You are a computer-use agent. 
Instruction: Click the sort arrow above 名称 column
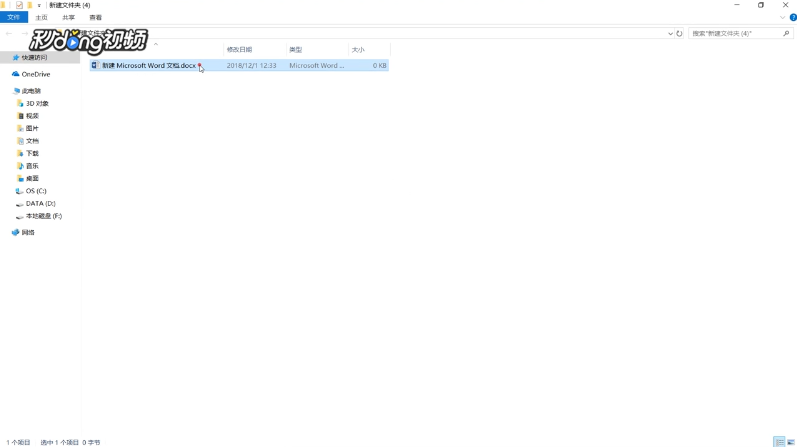pyautogui.click(x=156, y=44)
